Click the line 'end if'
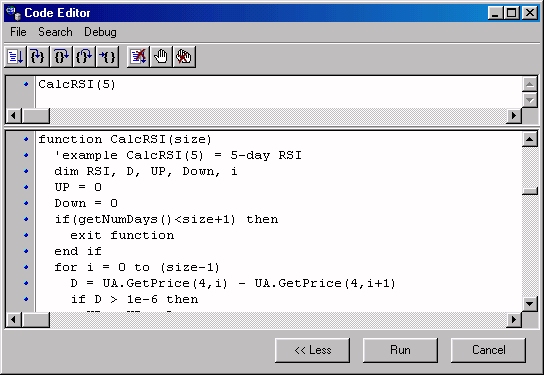This screenshot has width=544, height=375. point(78,251)
